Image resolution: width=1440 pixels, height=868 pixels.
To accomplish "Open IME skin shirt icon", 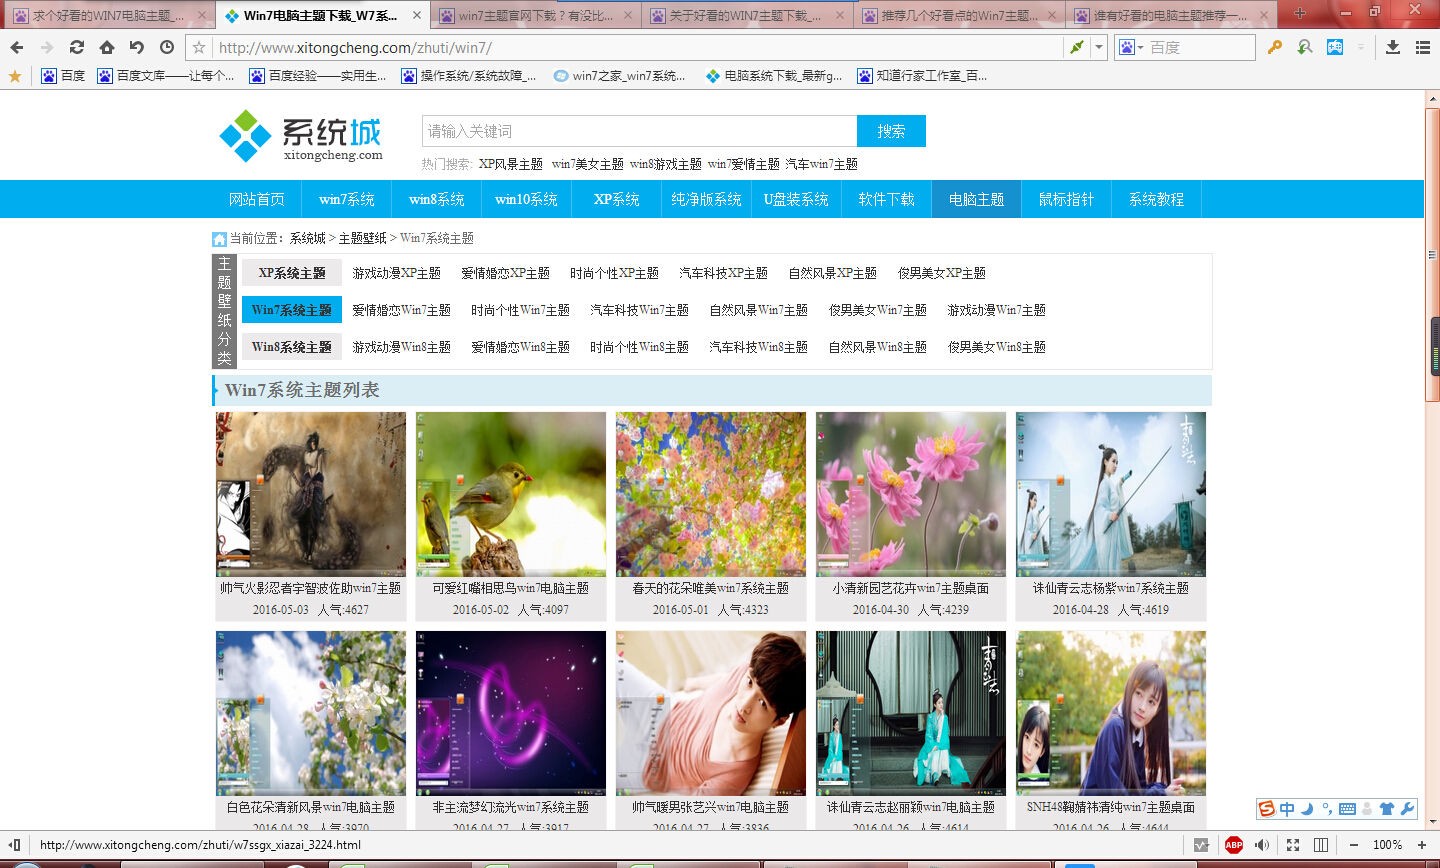I will click(x=1386, y=809).
